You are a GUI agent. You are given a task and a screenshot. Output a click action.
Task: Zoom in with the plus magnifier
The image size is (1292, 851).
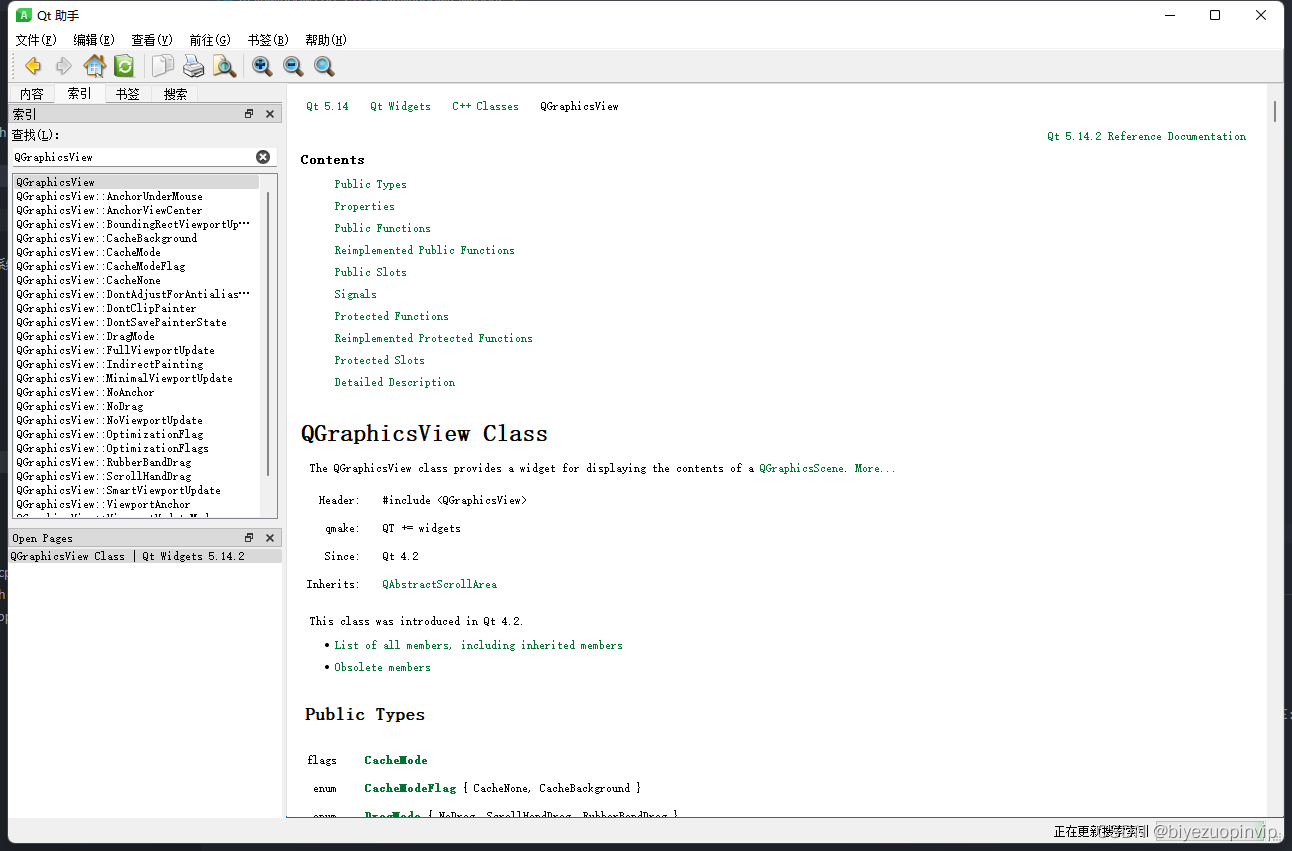tap(262, 66)
